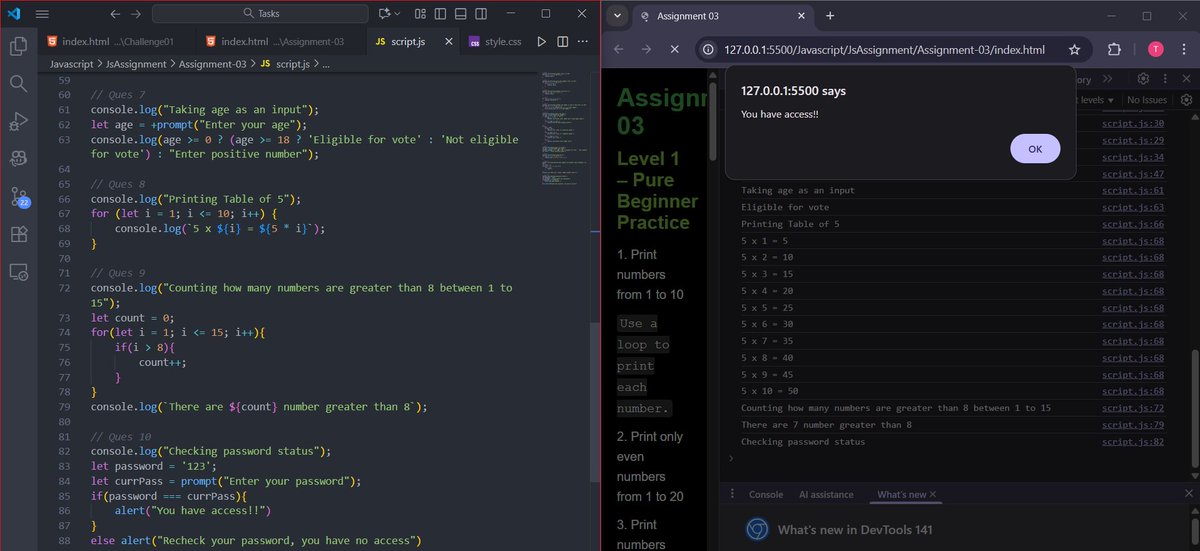Open the script.js:79 source link

1133,425
